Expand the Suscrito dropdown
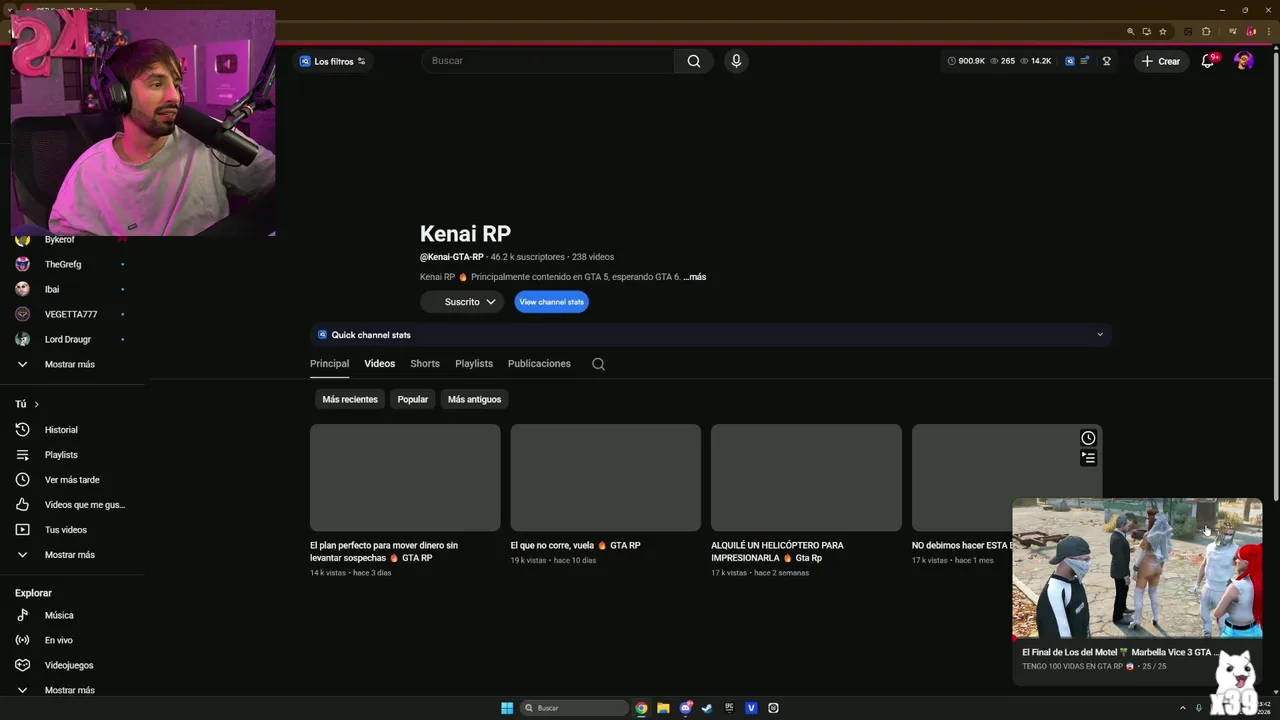1280x720 pixels. [x=462, y=302]
